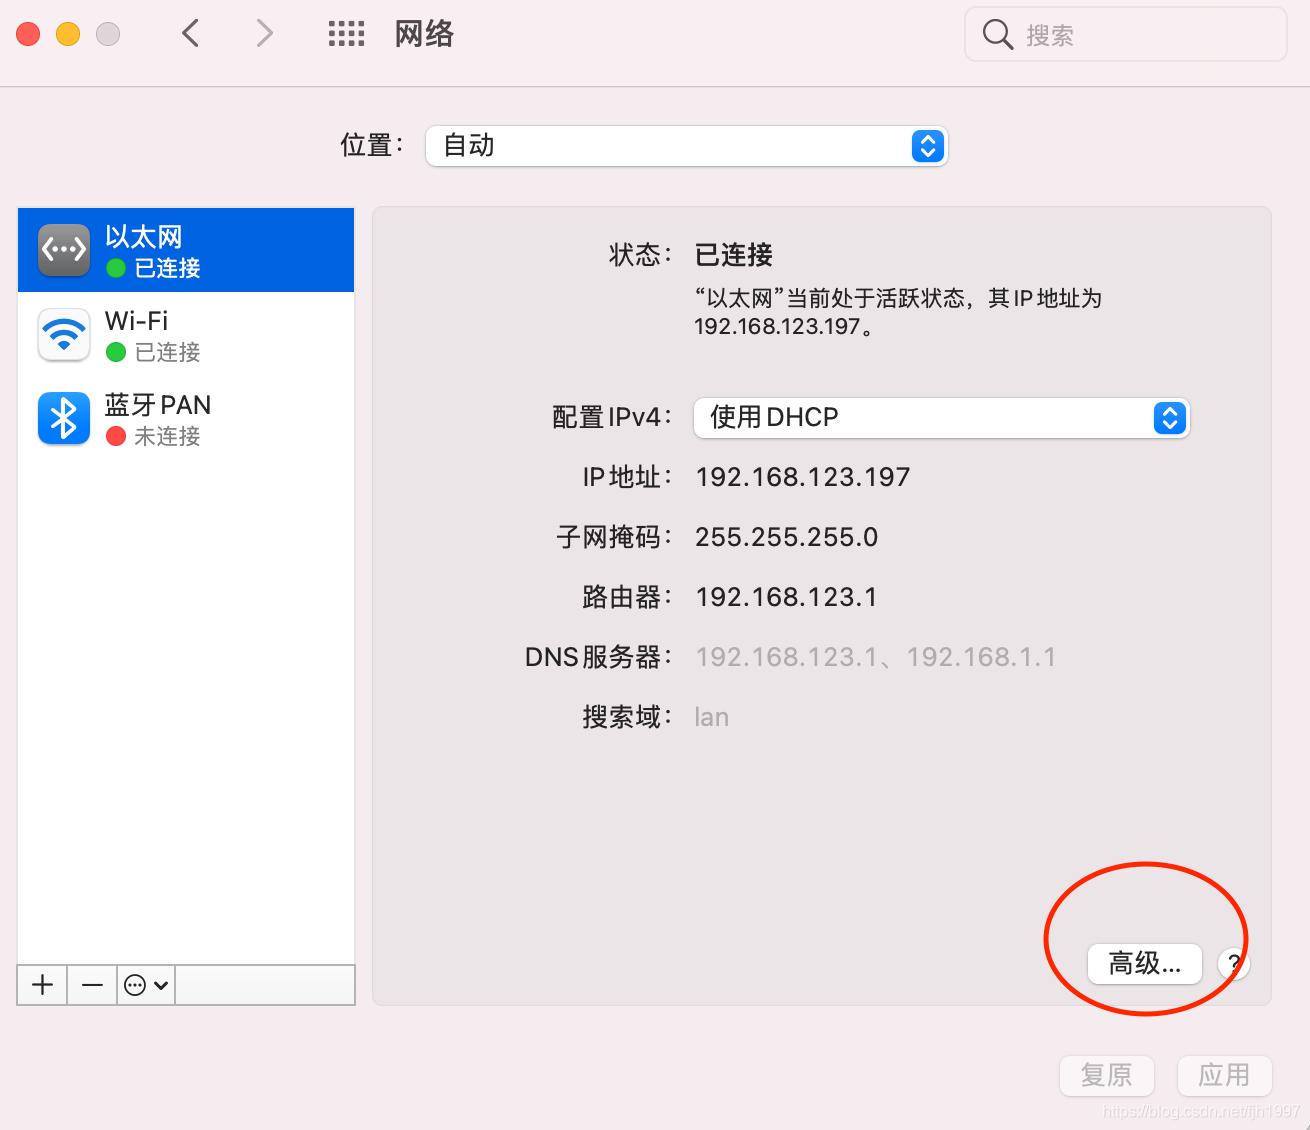Click the help question mark icon
Screen dimensions: 1310x1130
click(x=1234, y=964)
